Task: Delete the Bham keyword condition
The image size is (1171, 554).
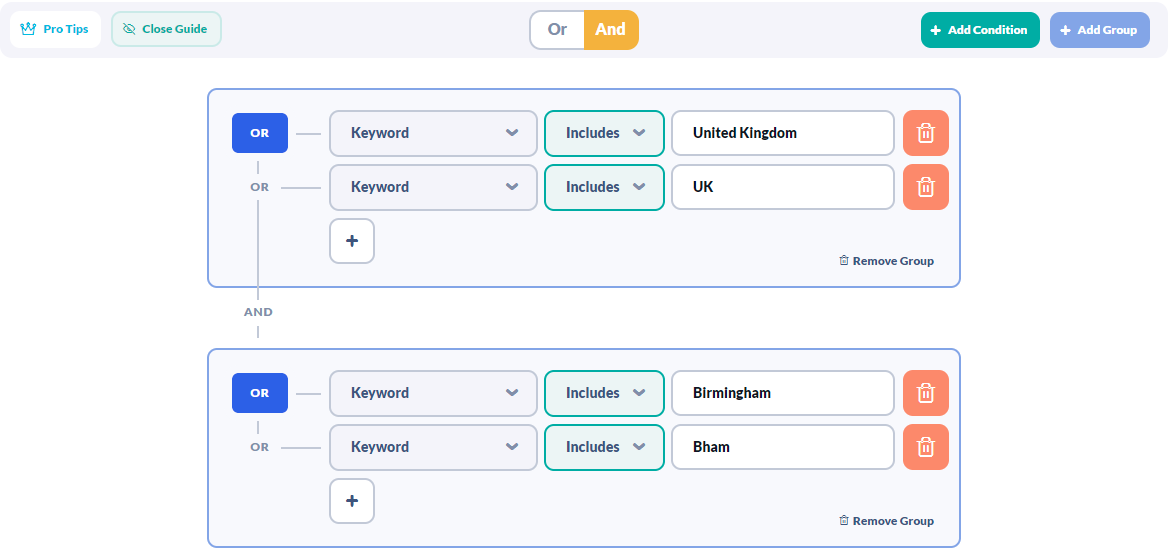Action: click(925, 446)
